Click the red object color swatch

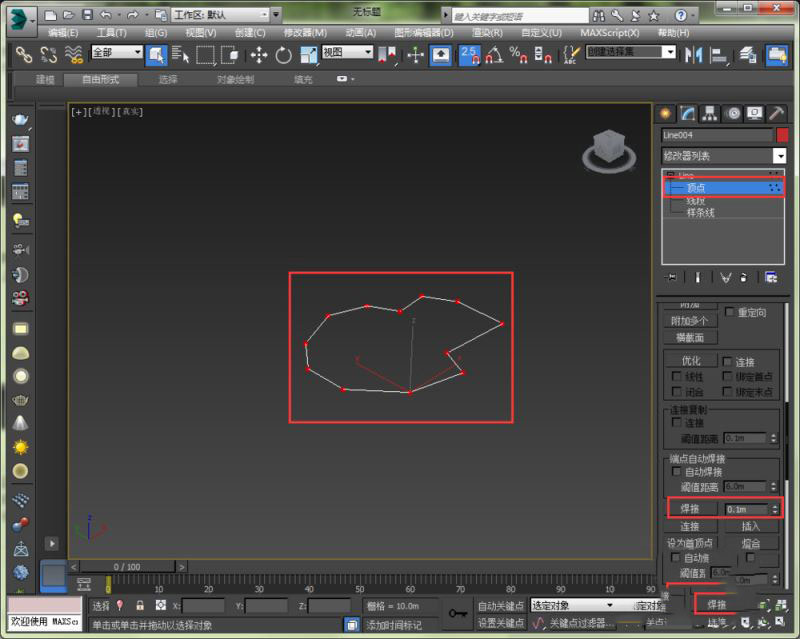(782, 135)
